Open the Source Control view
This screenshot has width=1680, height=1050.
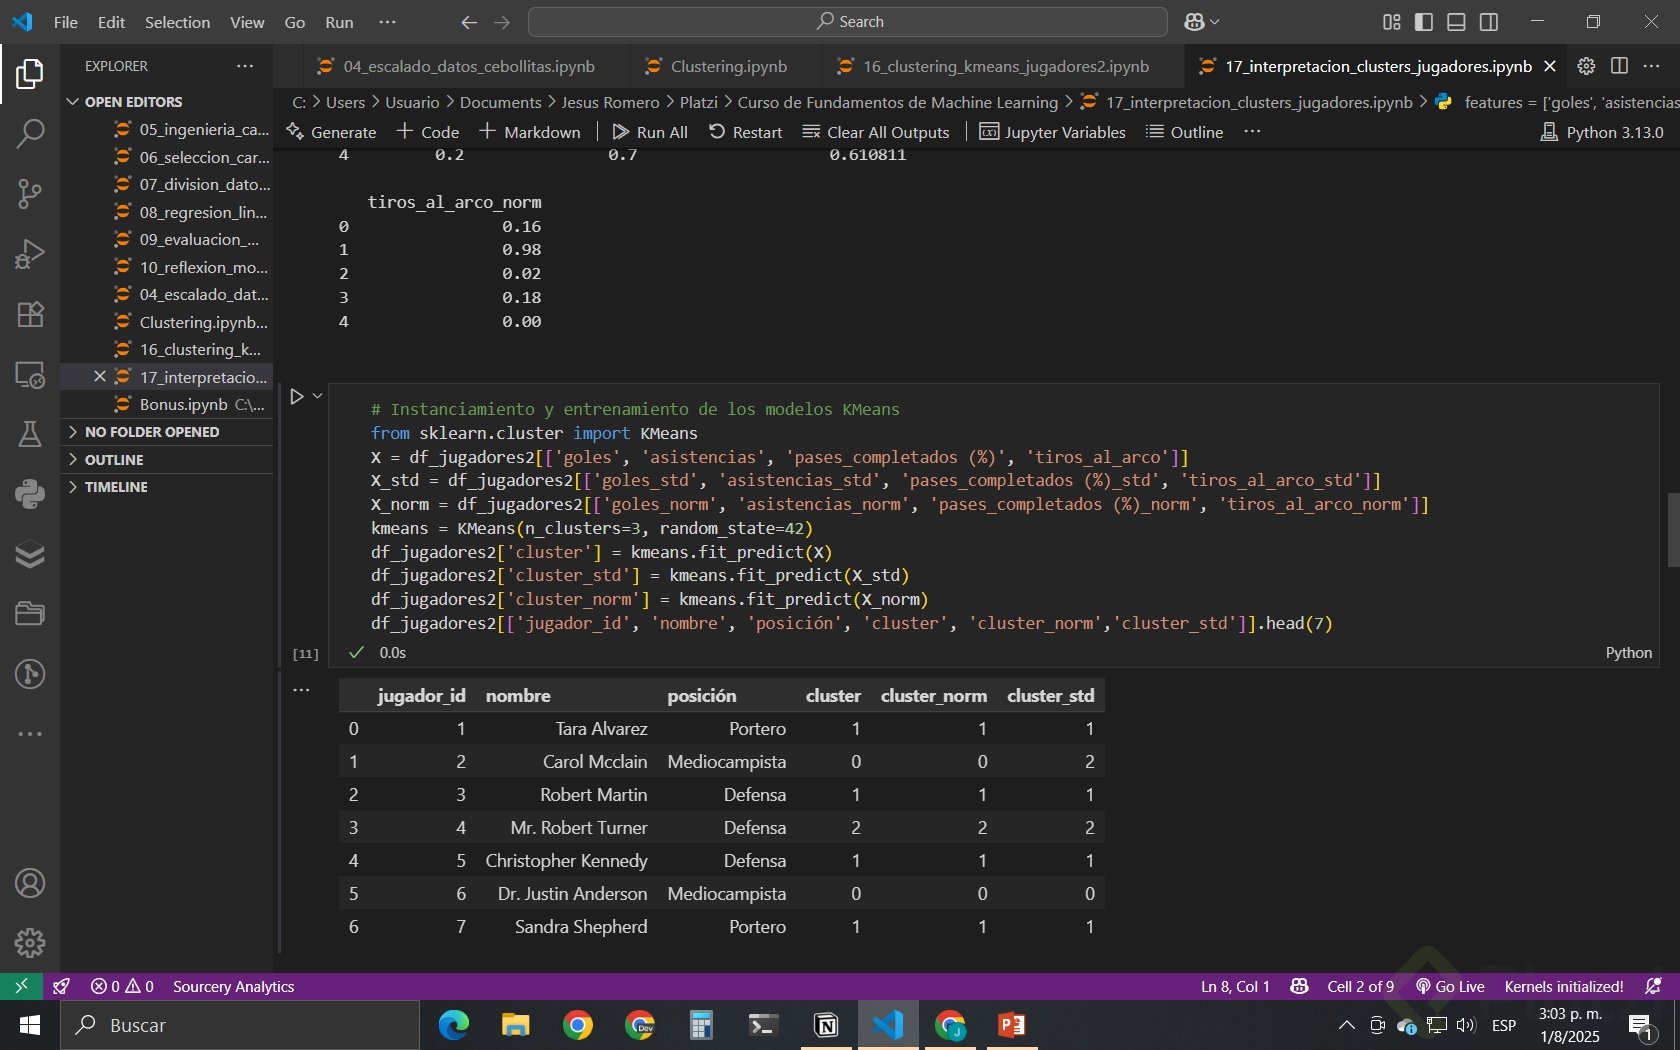click(x=30, y=193)
